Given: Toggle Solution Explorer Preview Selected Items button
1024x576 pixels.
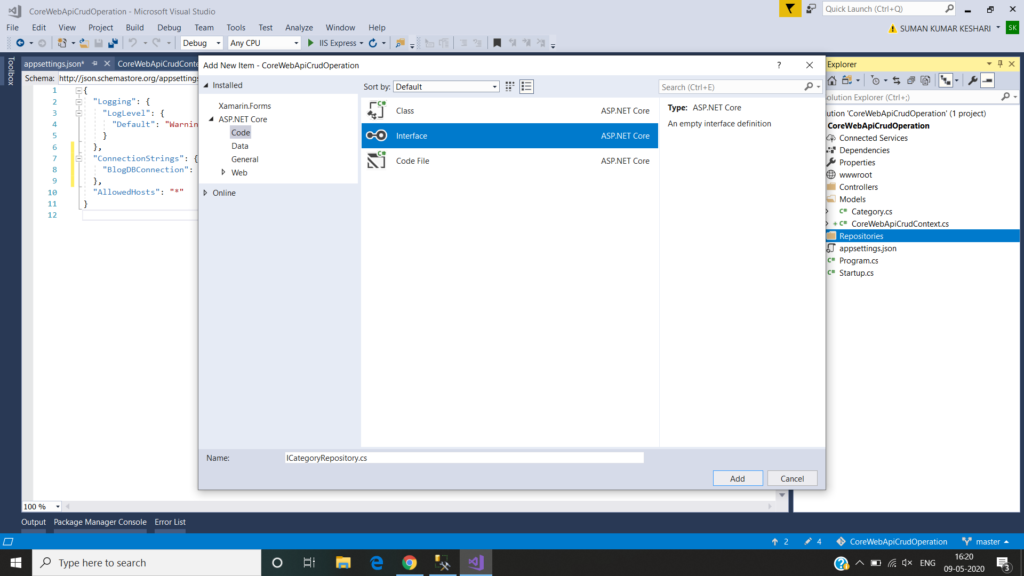Looking at the screenshot, I should click(x=987, y=80).
